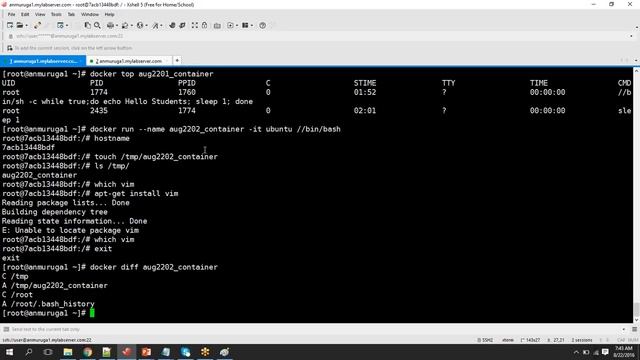Viewport: 640px width, 360px height.
Task: Click "2 sessions" in the status bar
Action: pos(582,340)
